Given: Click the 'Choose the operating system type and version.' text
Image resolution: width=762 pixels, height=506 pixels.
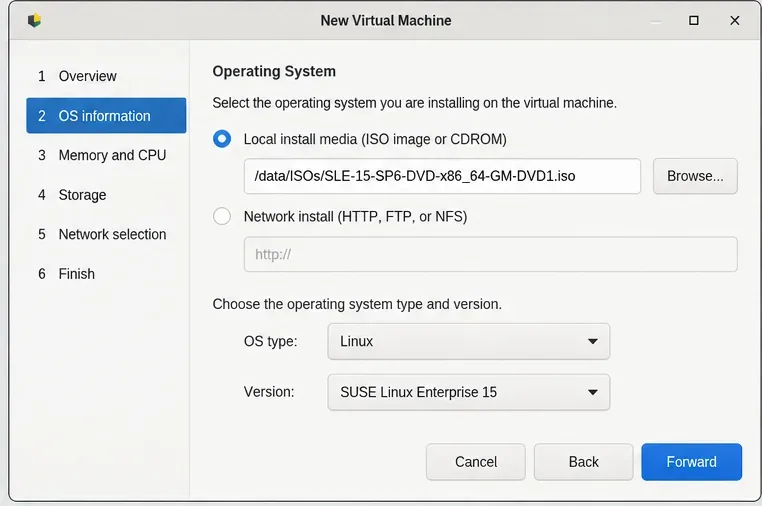Looking at the screenshot, I should tap(357, 304).
